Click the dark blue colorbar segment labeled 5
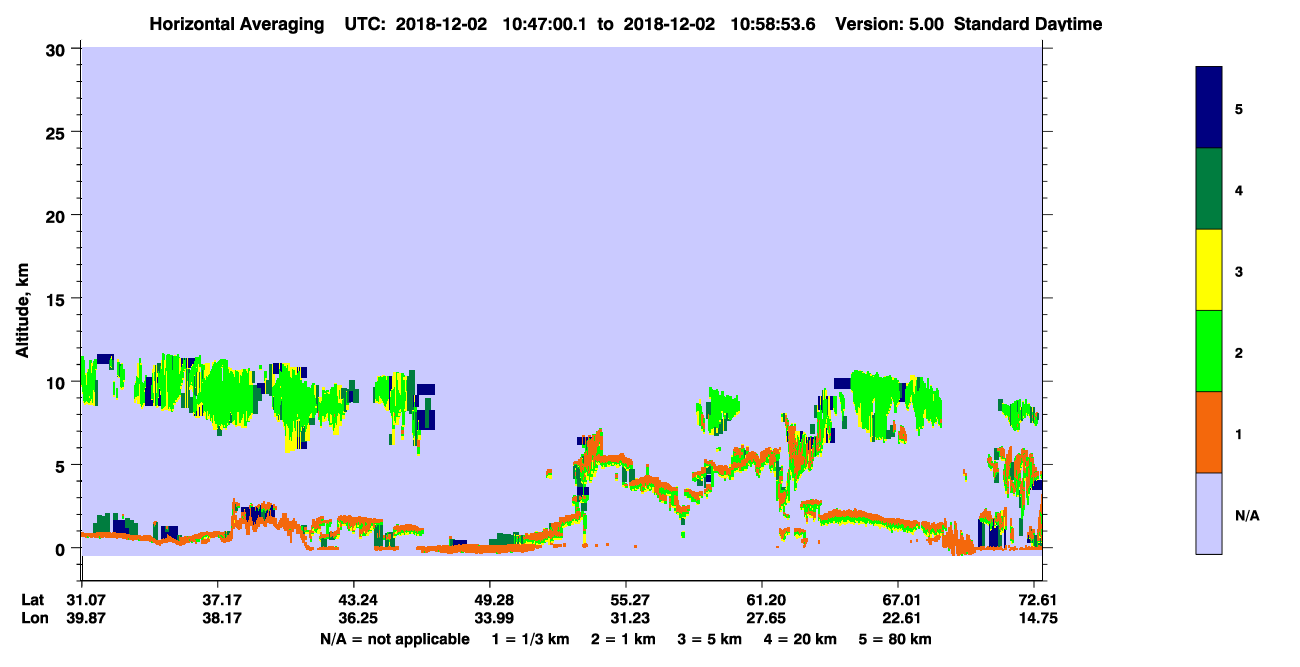Screen dimensions: 1300x667 tap(1209, 108)
